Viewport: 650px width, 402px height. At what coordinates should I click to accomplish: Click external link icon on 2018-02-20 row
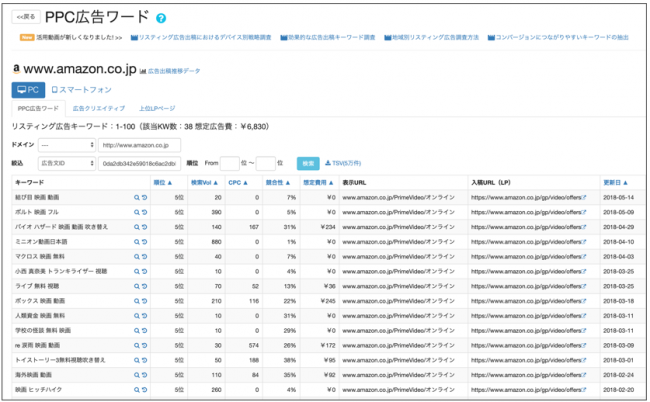(x=584, y=390)
